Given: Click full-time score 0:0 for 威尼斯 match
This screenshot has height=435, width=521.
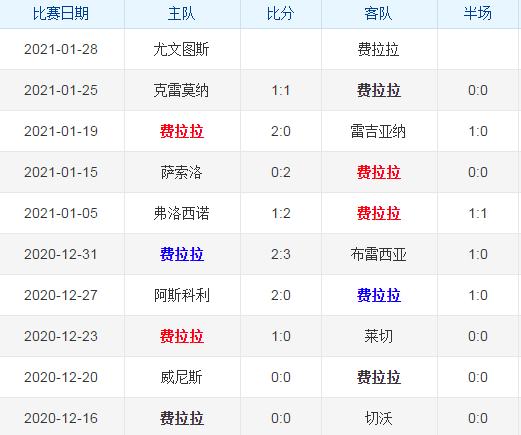Looking at the screenshot, I should pos(281,377).
